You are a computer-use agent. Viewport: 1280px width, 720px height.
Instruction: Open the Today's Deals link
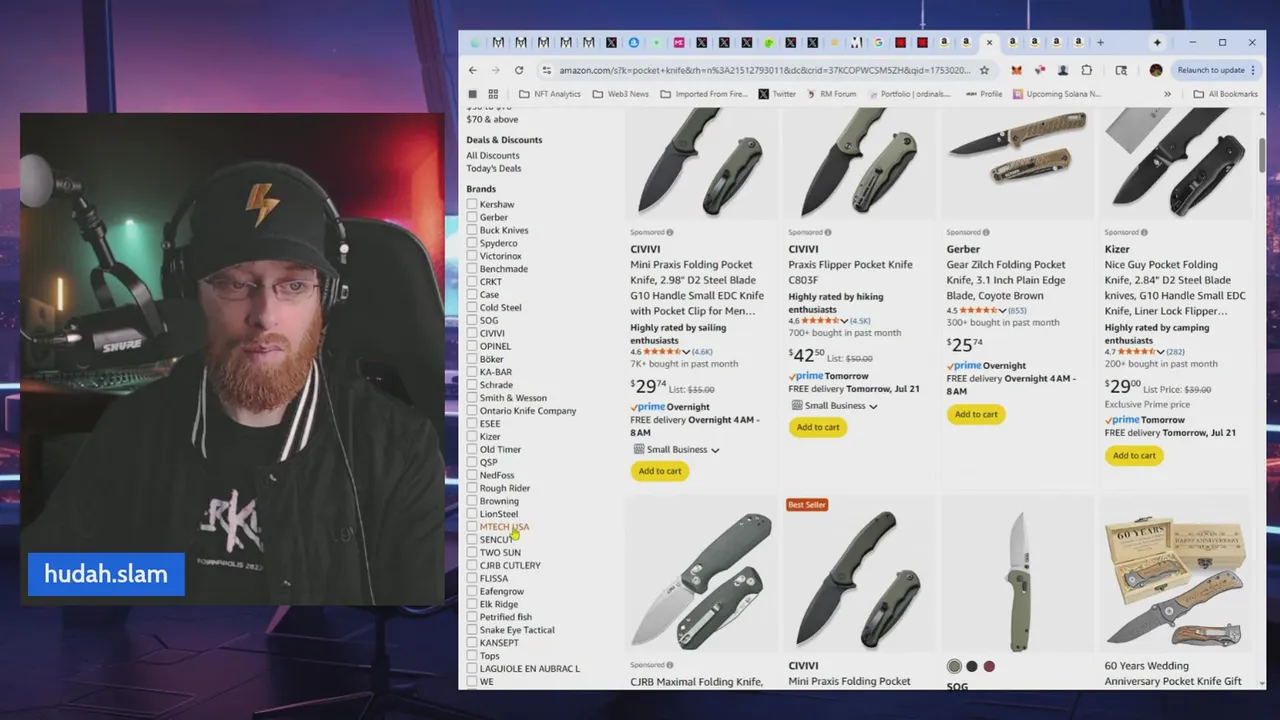tap(494, 169)
